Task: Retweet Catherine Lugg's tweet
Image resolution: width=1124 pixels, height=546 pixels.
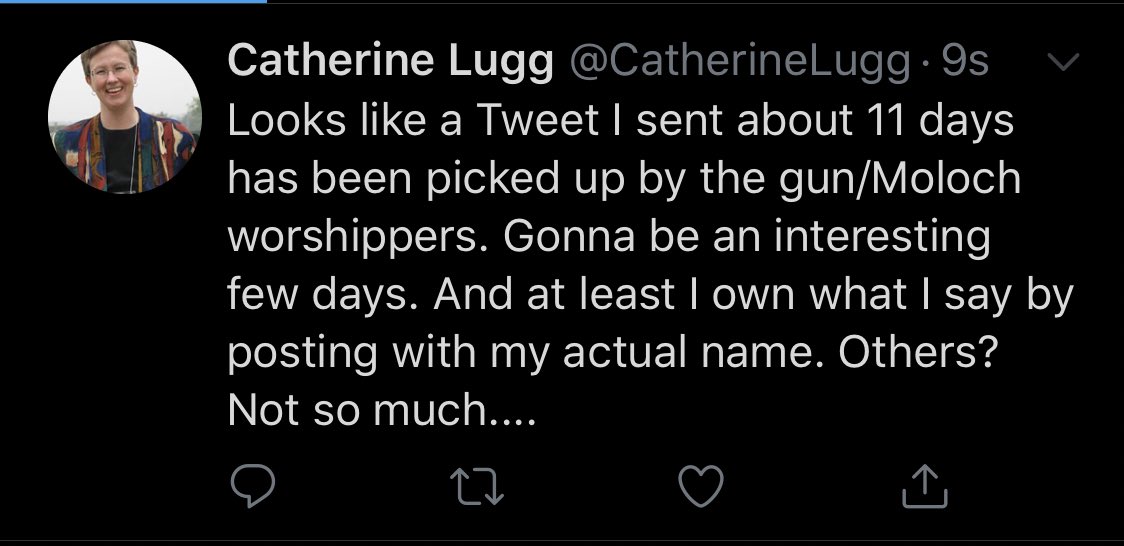Action: tap(477, 487)
